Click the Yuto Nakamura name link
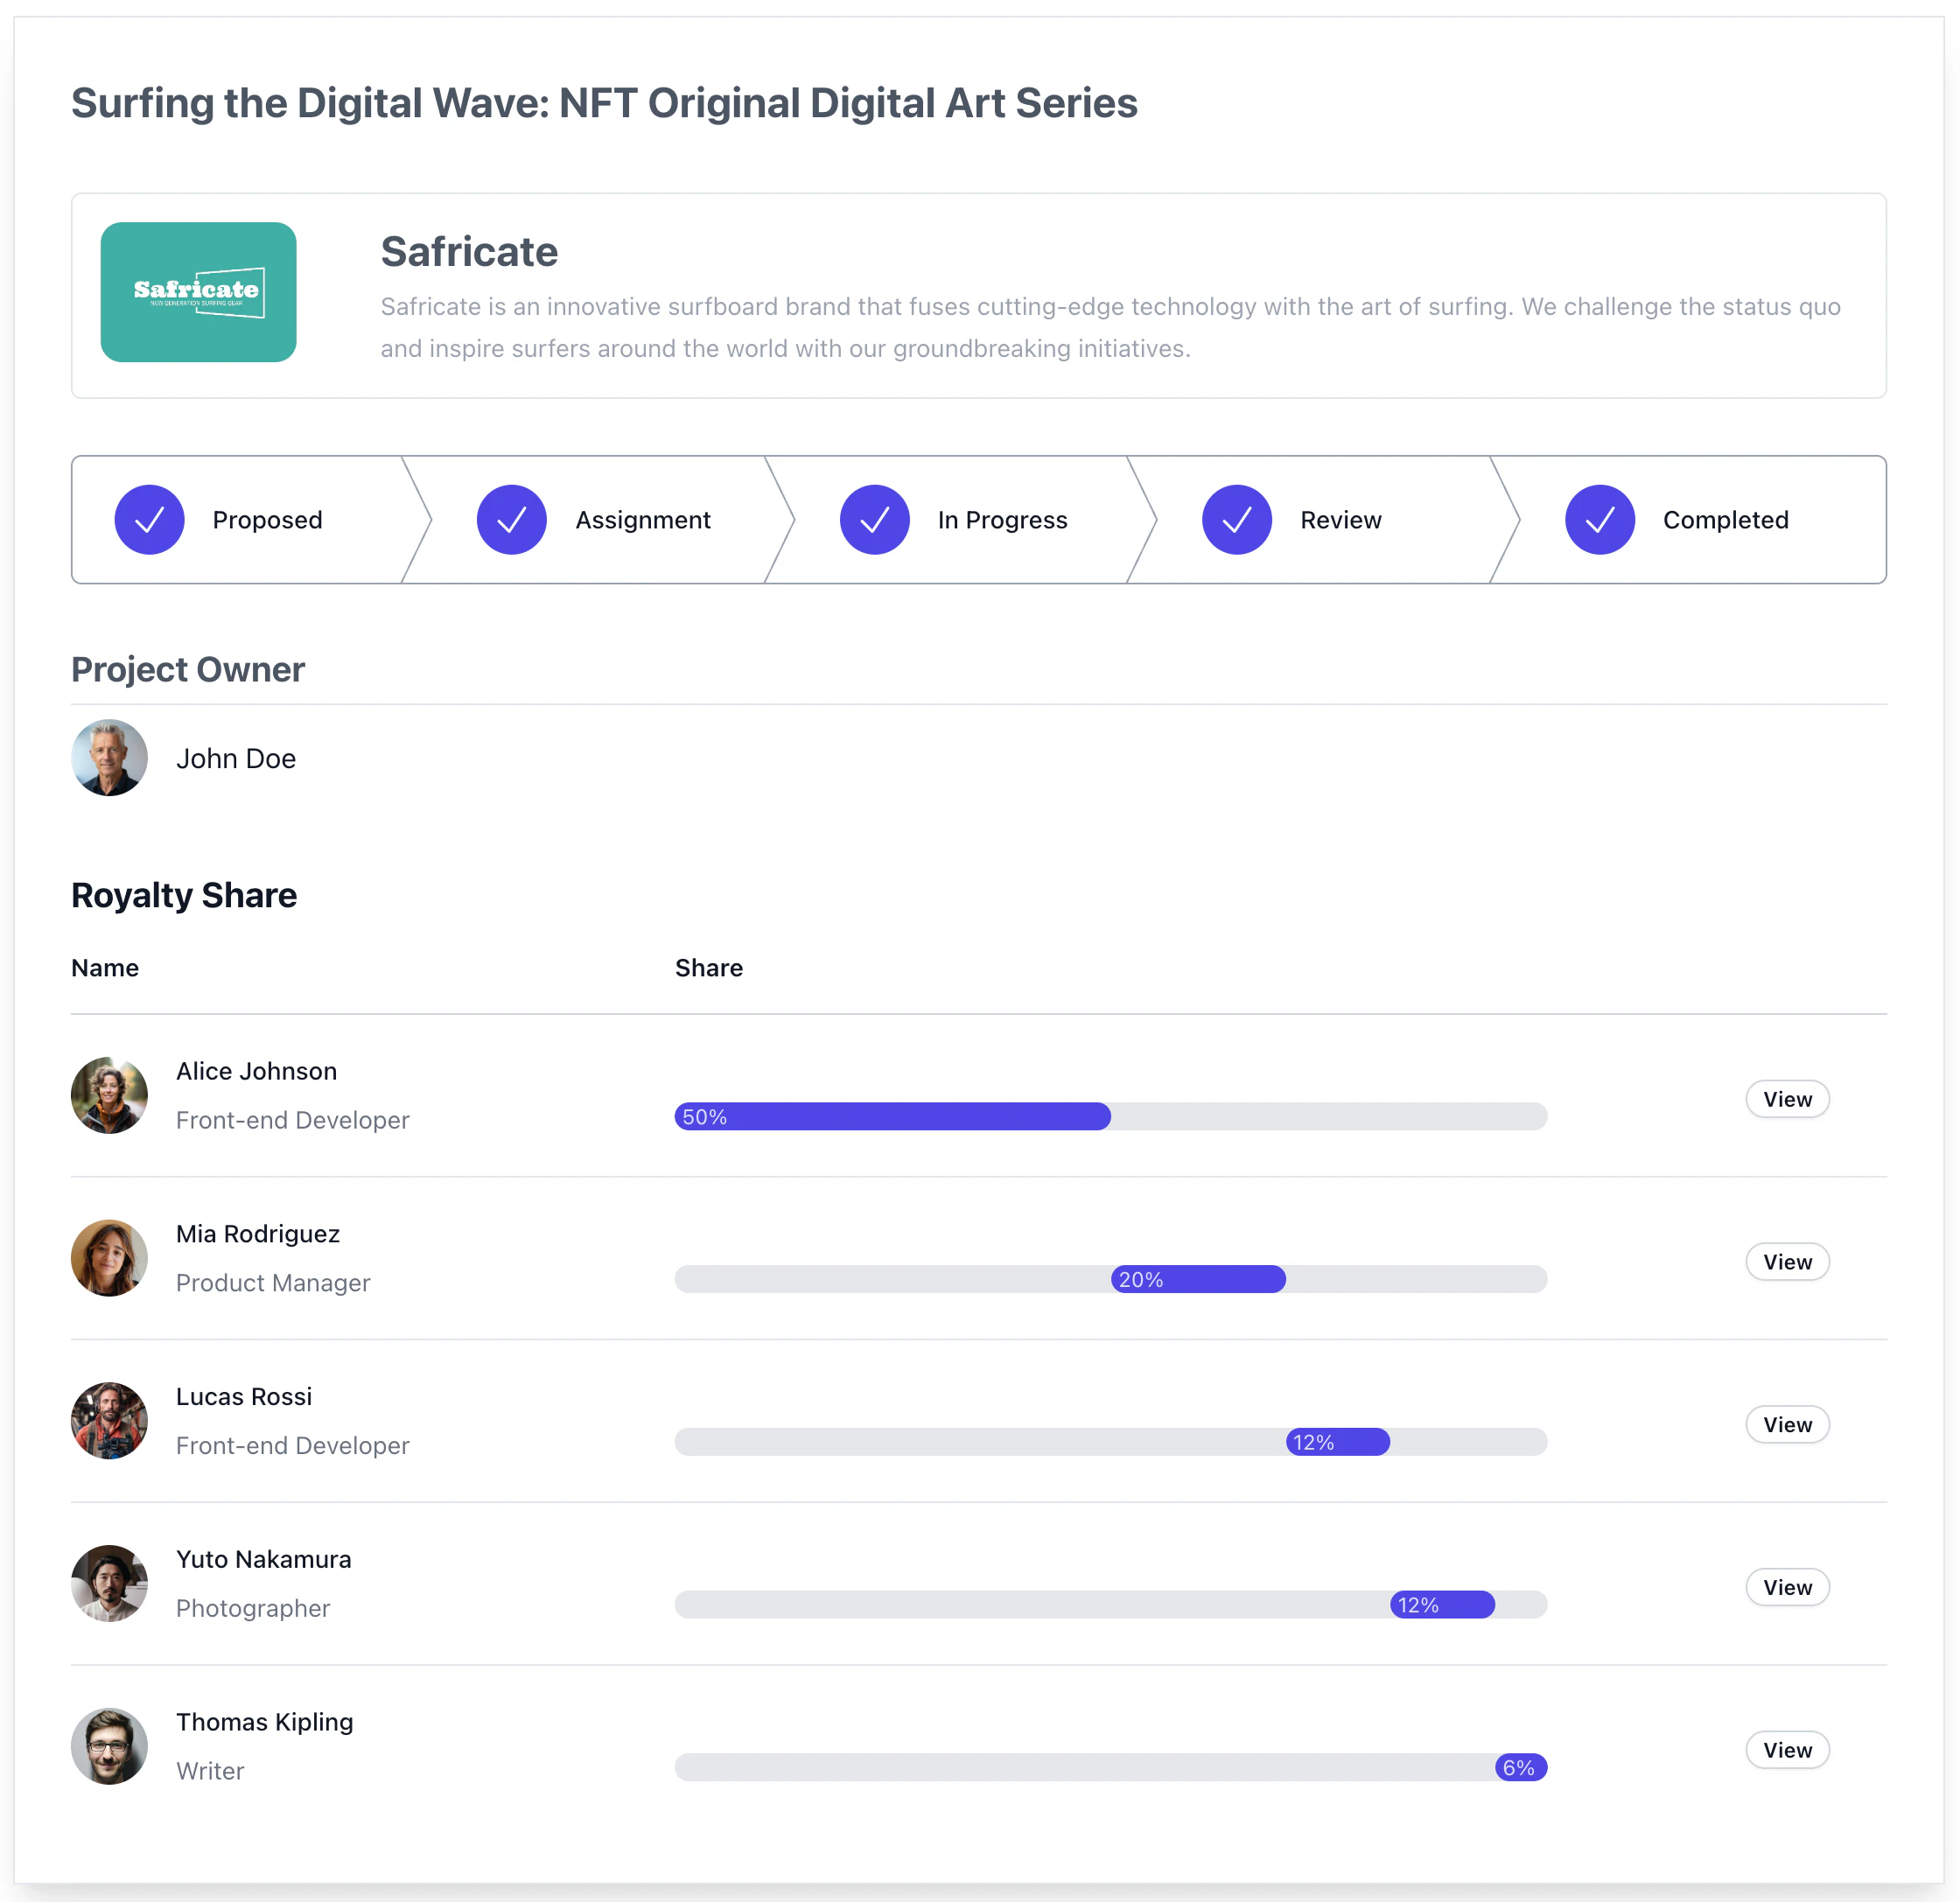This screenshot has height=1902, width=1960. click(x=263, y=1559)
